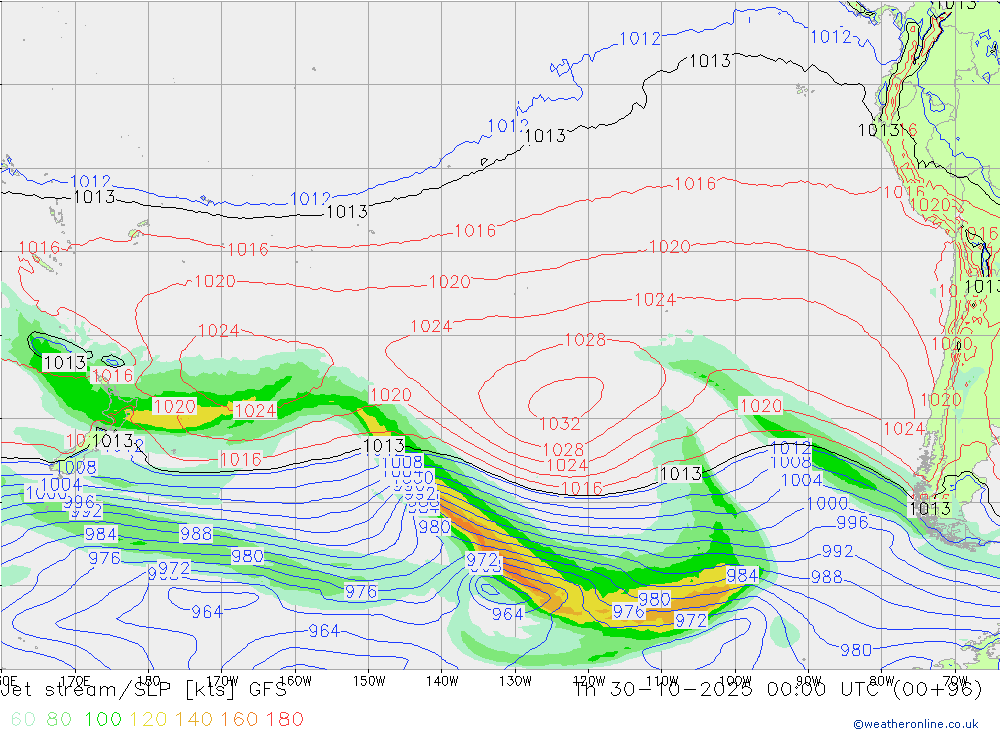Click the 70W longitude axis label

coord(955,681)
